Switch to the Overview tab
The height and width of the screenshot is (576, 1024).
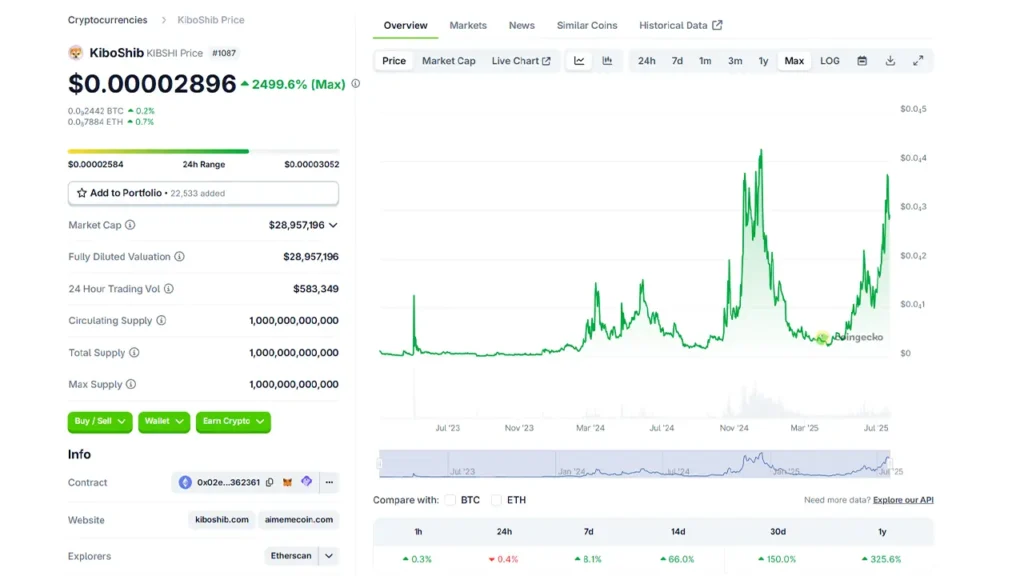click(406, 25)
